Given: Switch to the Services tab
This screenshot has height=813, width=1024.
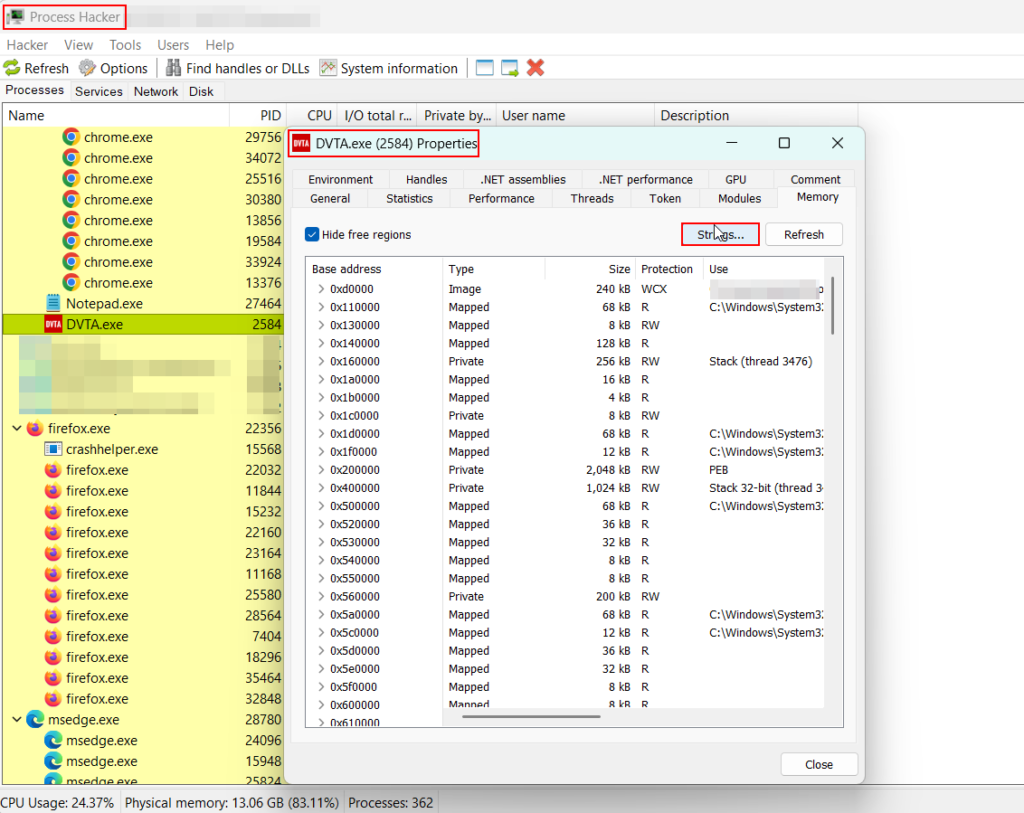Looking at the screenshot, I should (x=99, y=91).
